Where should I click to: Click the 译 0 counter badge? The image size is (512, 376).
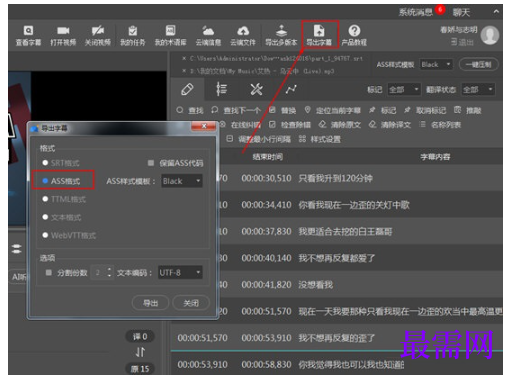(140, 337)
